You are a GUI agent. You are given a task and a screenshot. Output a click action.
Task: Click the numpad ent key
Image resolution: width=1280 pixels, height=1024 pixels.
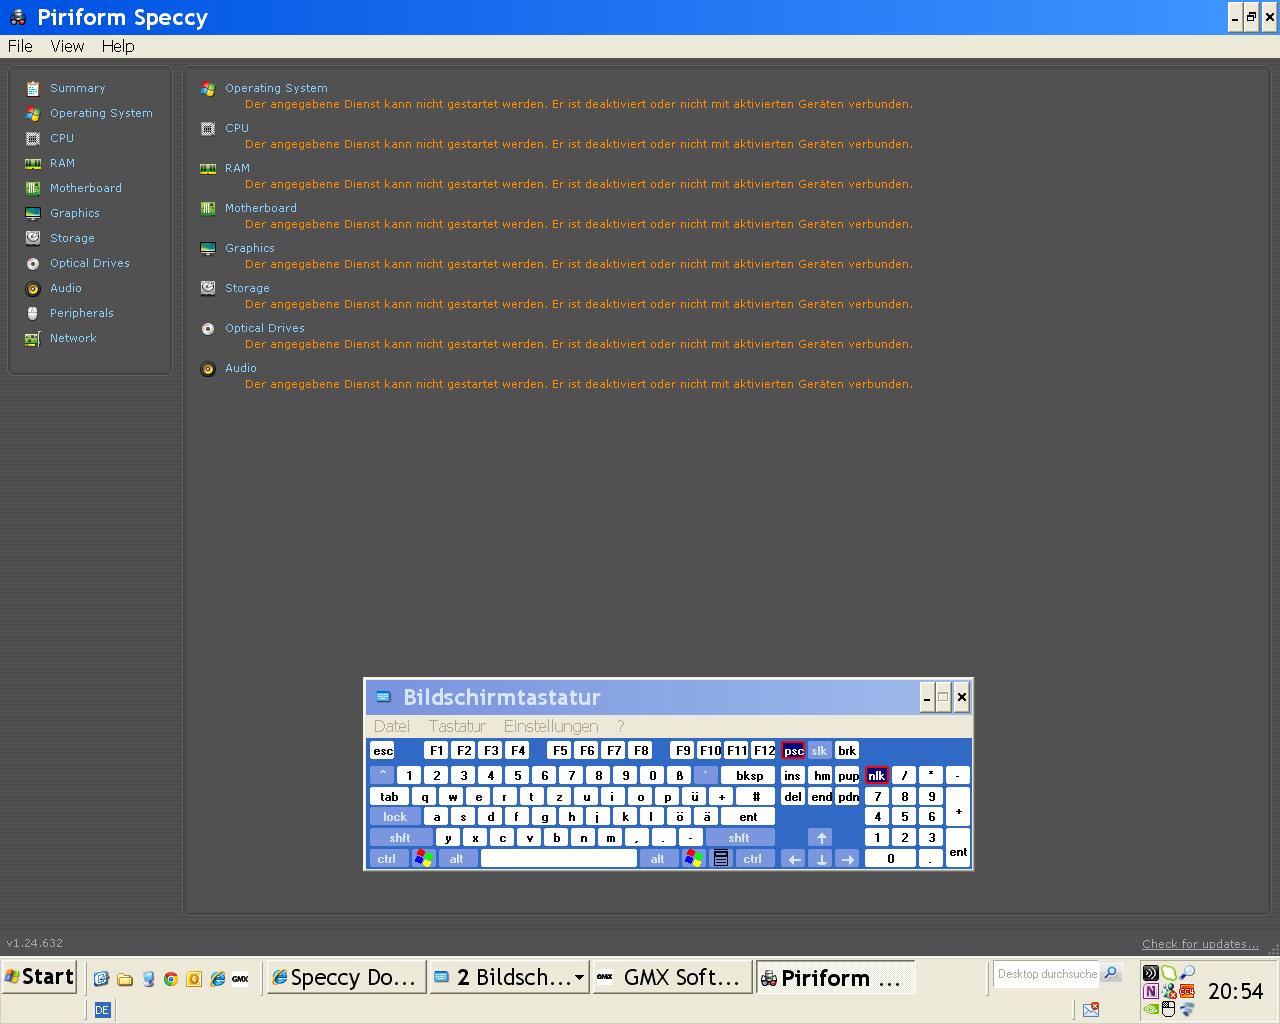tap(958, 849)
